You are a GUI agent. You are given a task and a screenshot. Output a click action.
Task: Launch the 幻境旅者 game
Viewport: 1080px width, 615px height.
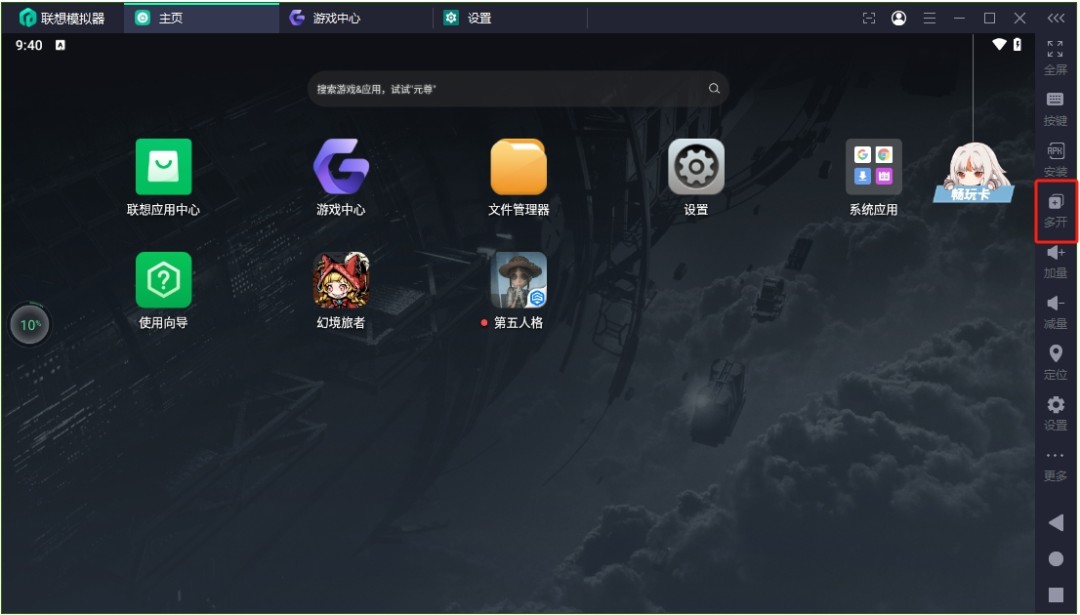(340, 289)
